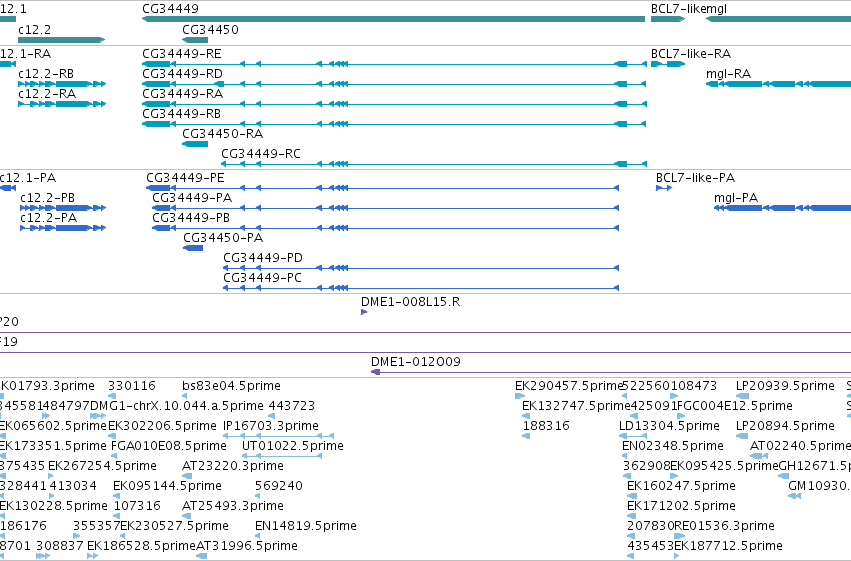
Task: Select EST 443723
Action: (x=291, y=406)
